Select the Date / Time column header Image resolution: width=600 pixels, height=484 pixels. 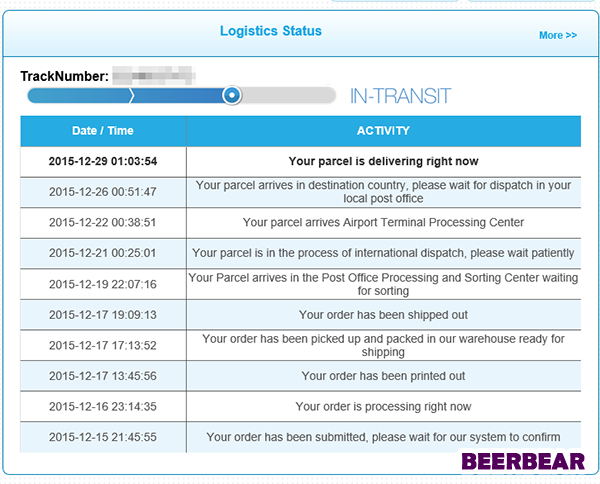tap(103, 131)
